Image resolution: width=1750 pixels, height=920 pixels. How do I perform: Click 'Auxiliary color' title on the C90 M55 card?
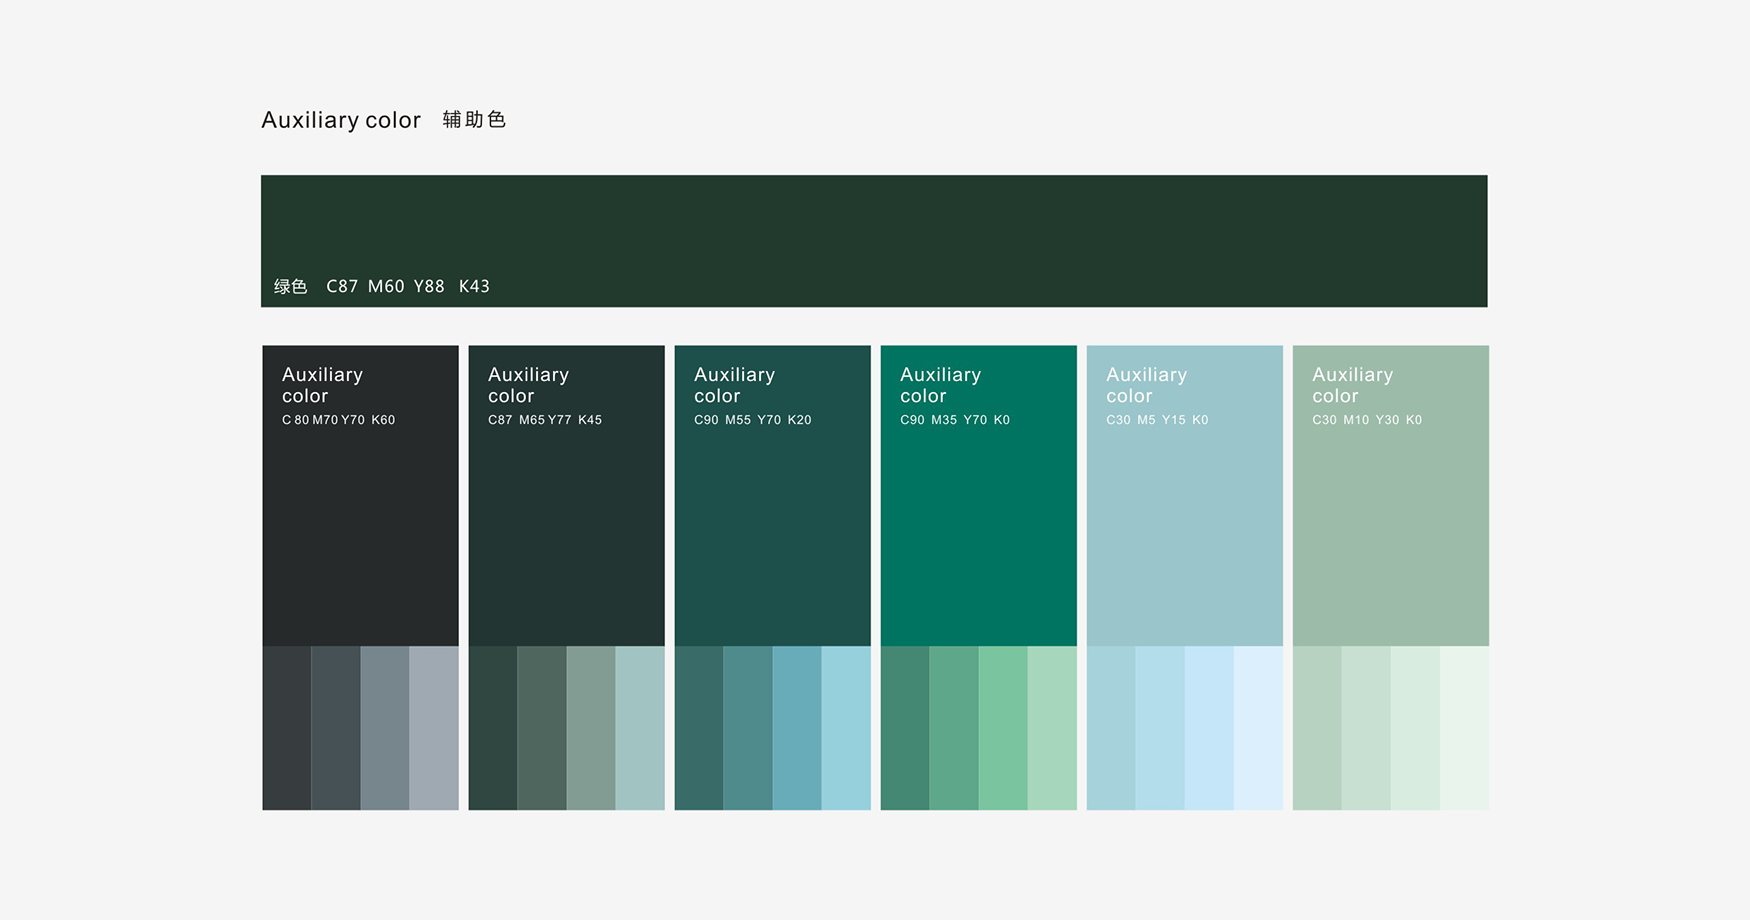pos(734,385)
